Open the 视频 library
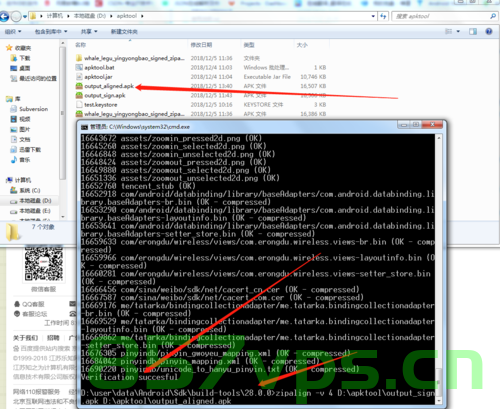Viewport: 500px width, 409px height. [x=21, y=119]
